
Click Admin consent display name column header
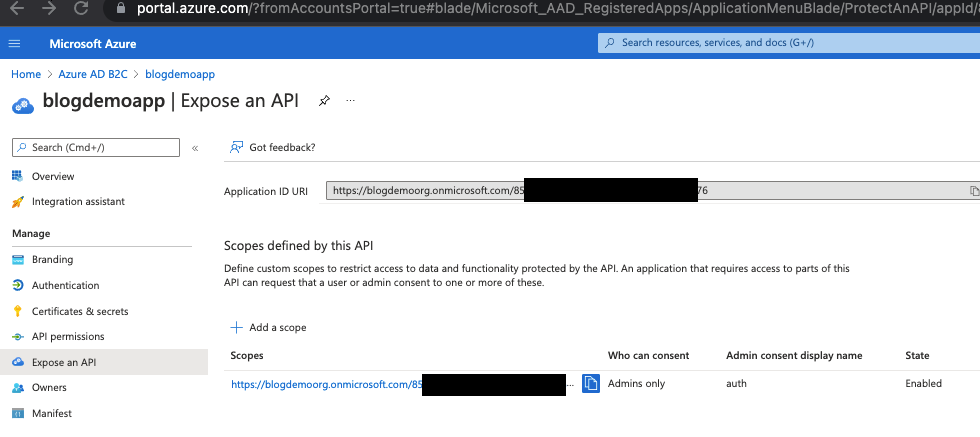click(x=794, y=355)
